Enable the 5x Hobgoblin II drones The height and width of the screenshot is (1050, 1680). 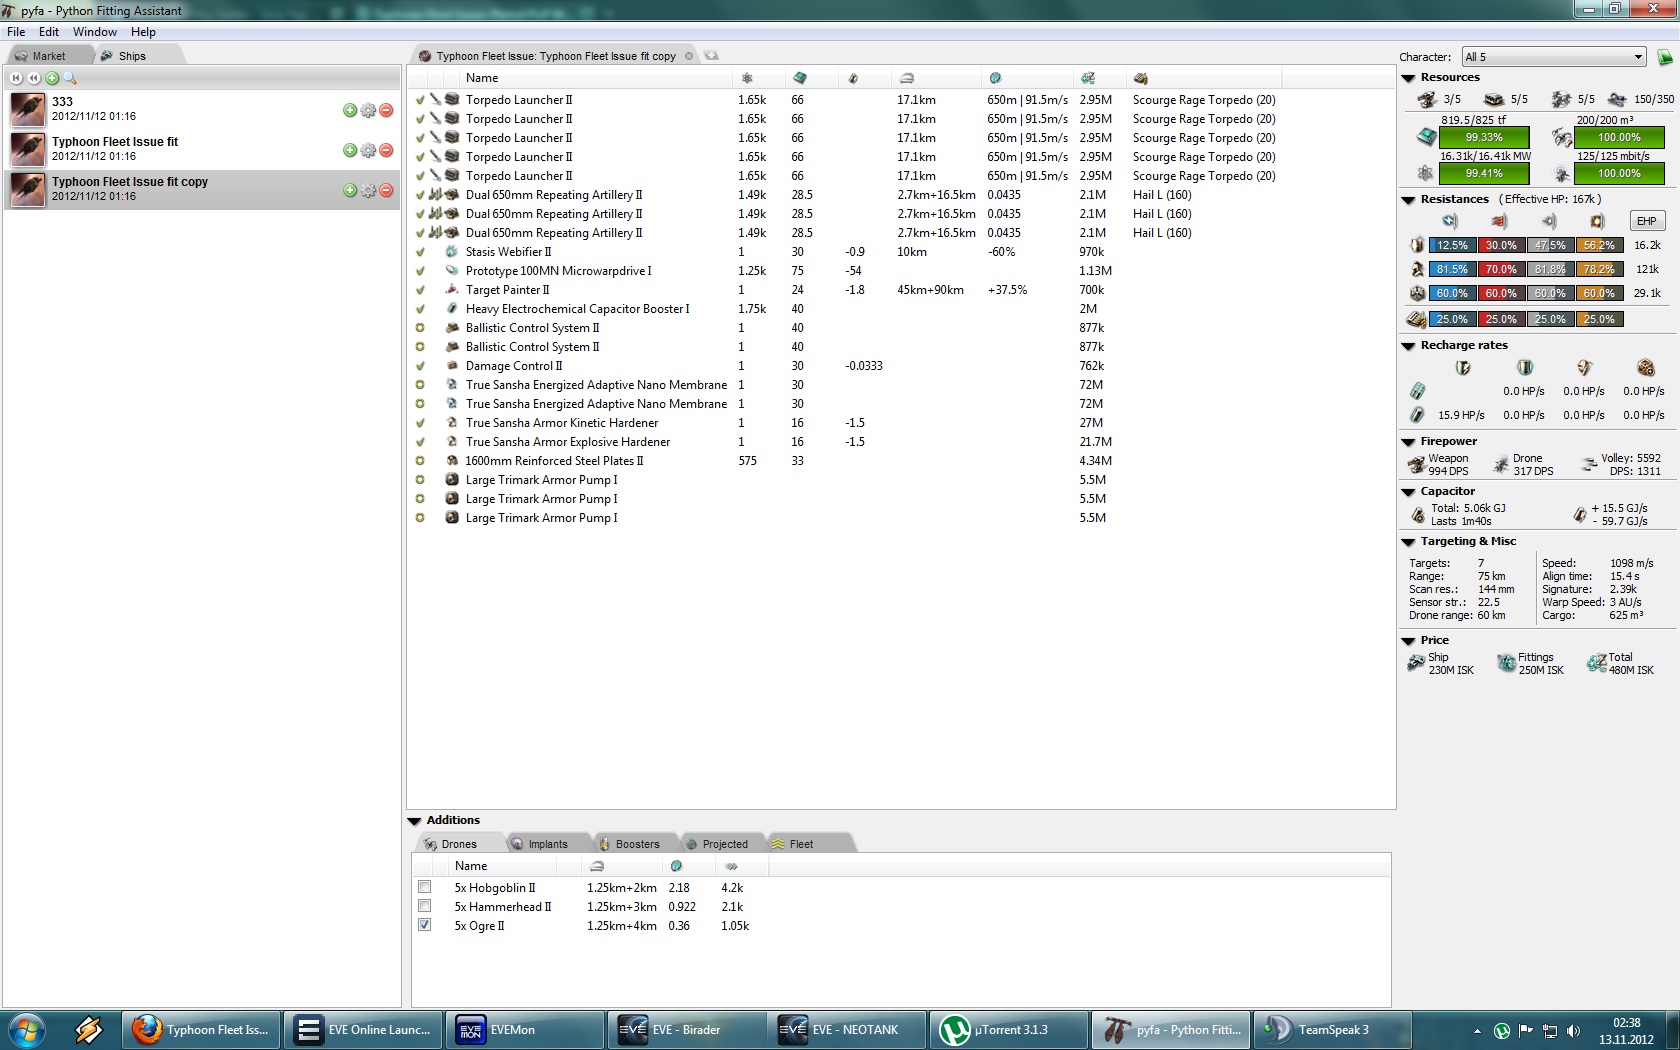pos(425,887)
